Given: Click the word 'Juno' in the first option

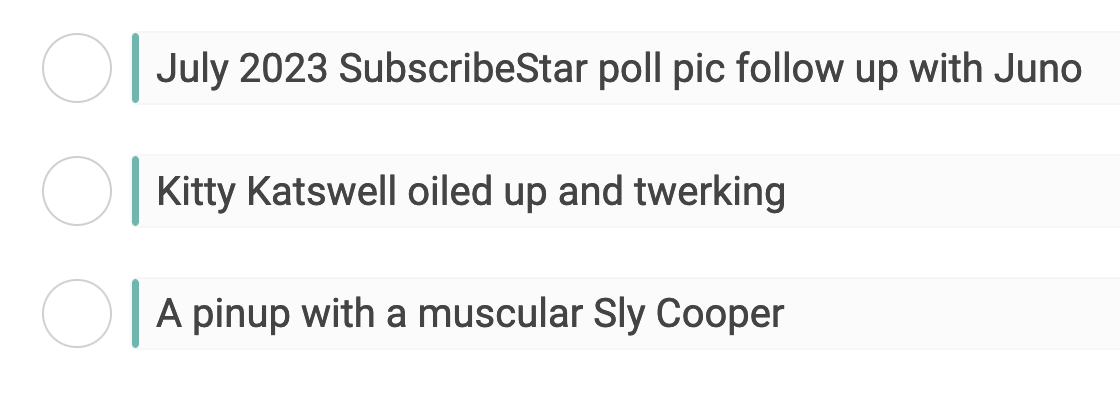Looking at the screenshot, I should pos(1038,69).
